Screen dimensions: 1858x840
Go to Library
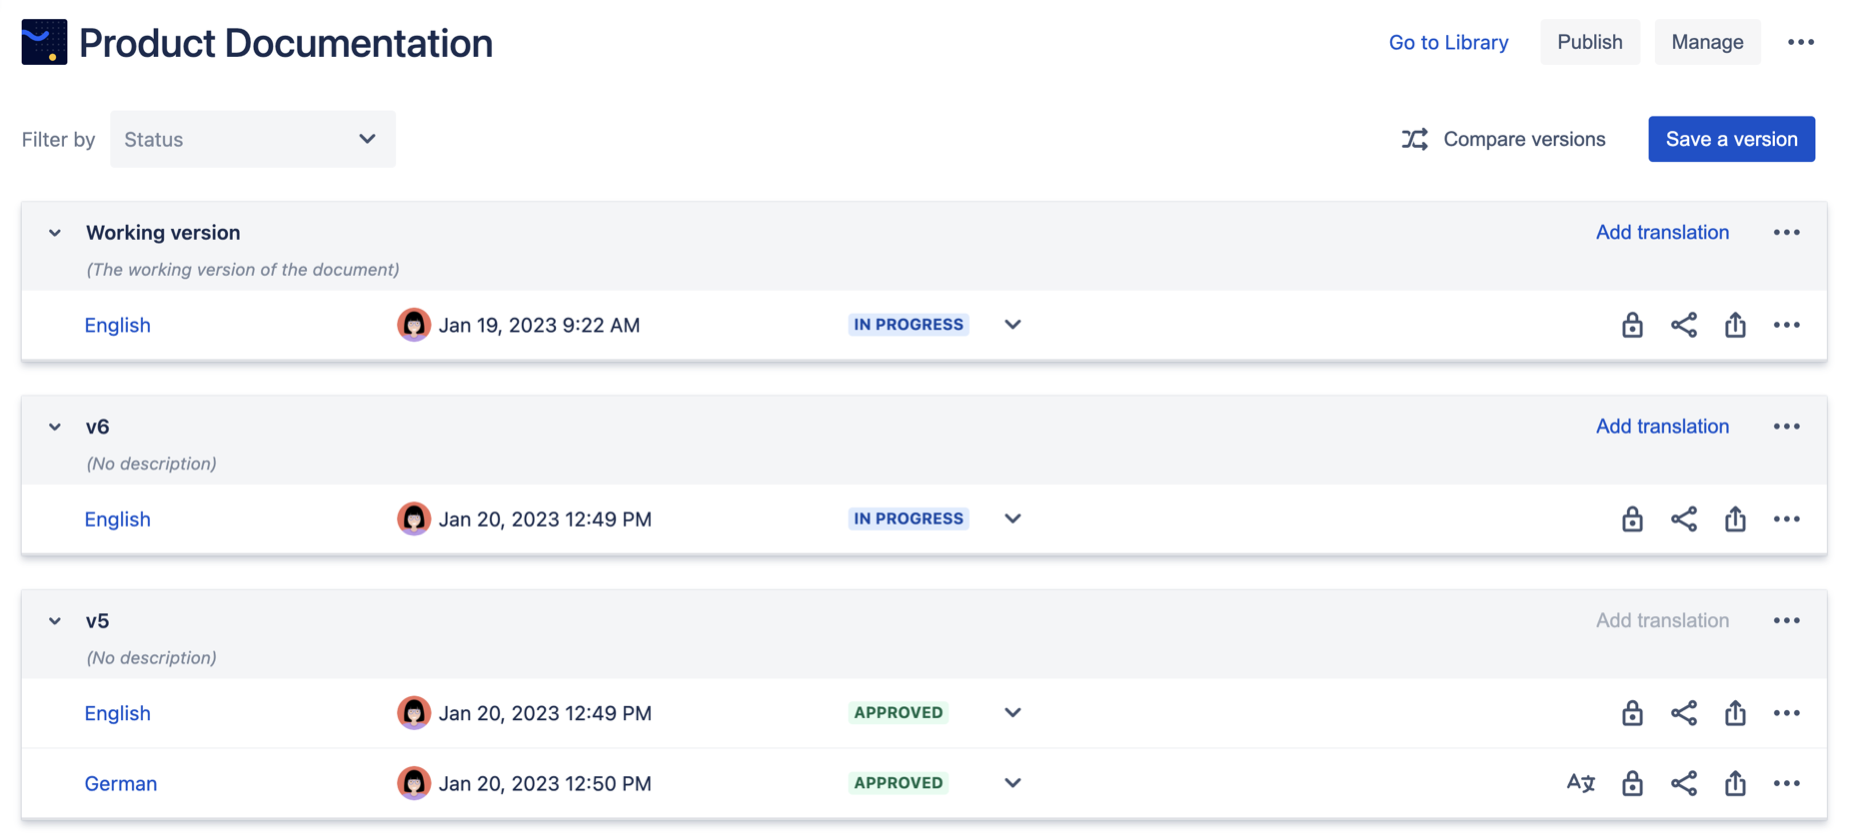(x=1448, y=42)
